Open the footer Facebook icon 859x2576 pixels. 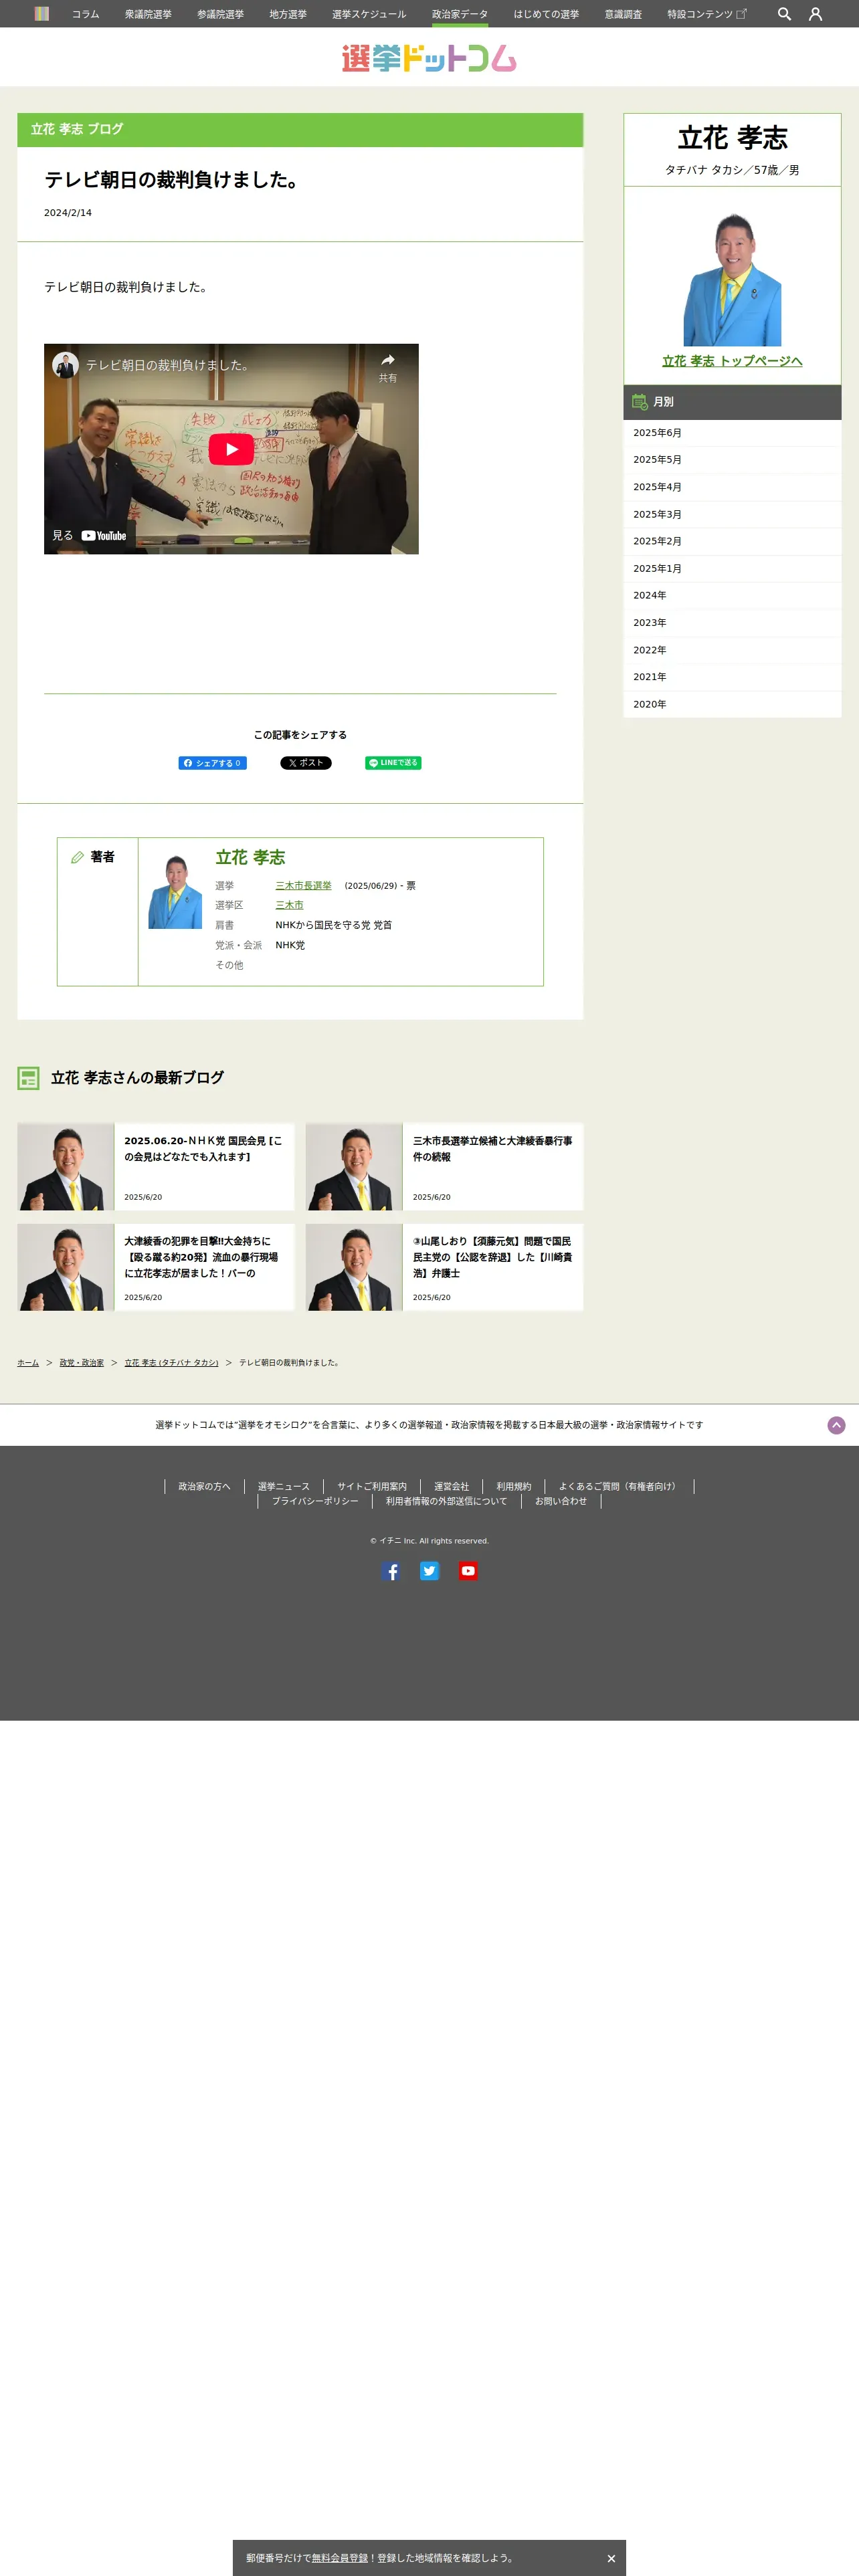point(391,1571)
